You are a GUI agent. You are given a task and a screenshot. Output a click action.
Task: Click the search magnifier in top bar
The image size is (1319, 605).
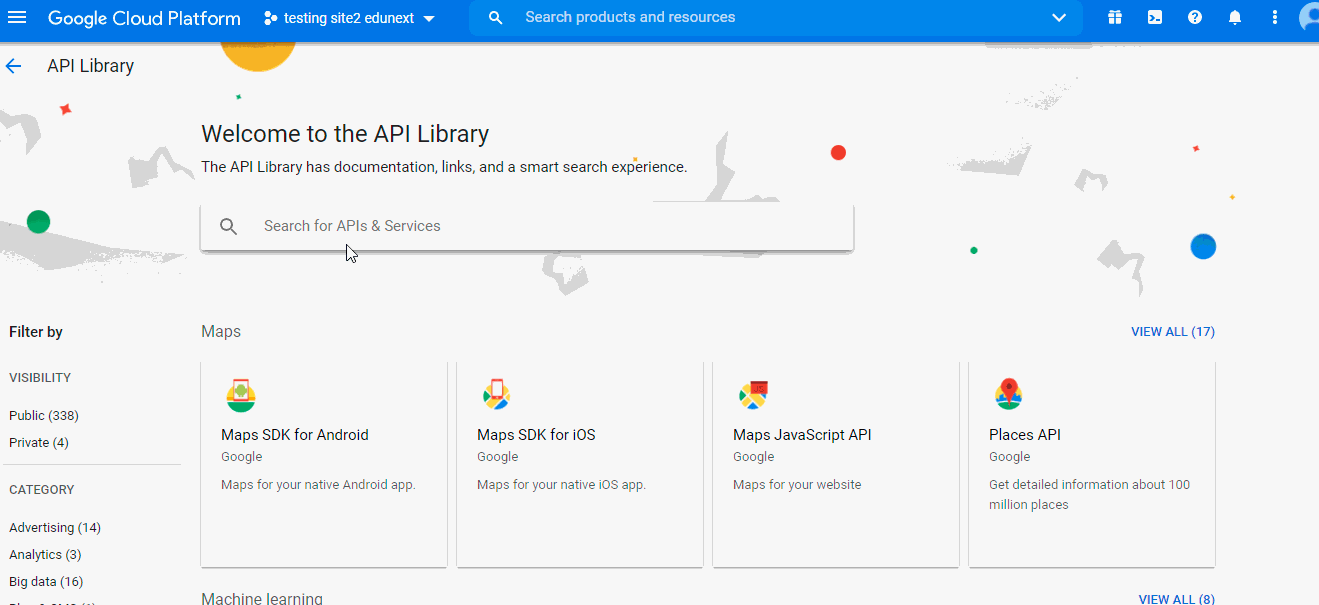495,18
